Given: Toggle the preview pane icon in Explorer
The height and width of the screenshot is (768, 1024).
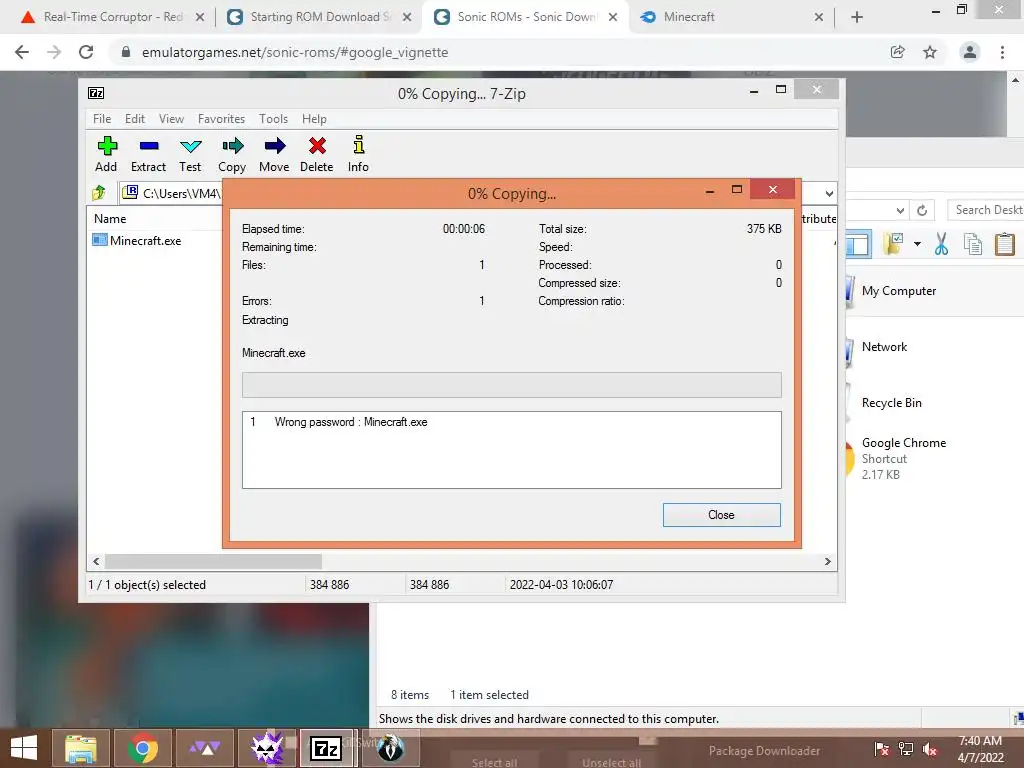Looking at the screenshot, I should (857, 244).
